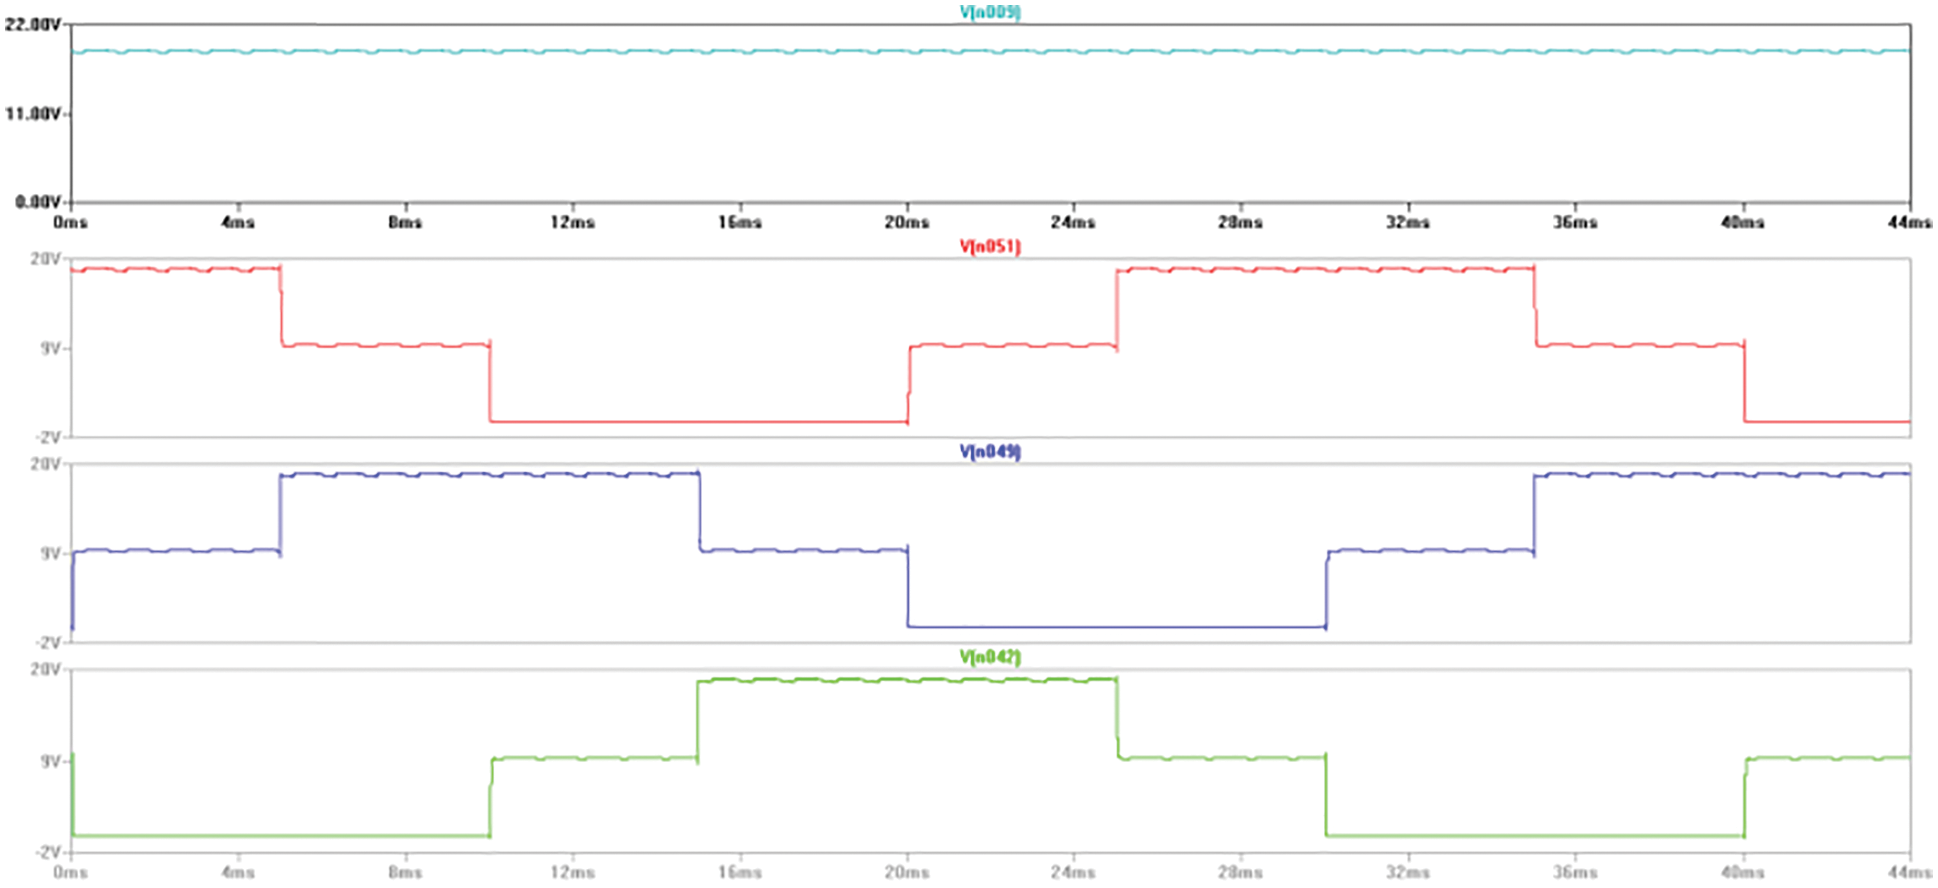The image size is (1938, 888).
Task: Click the cyan V(n005) trace label
Action: coord(989,12)
